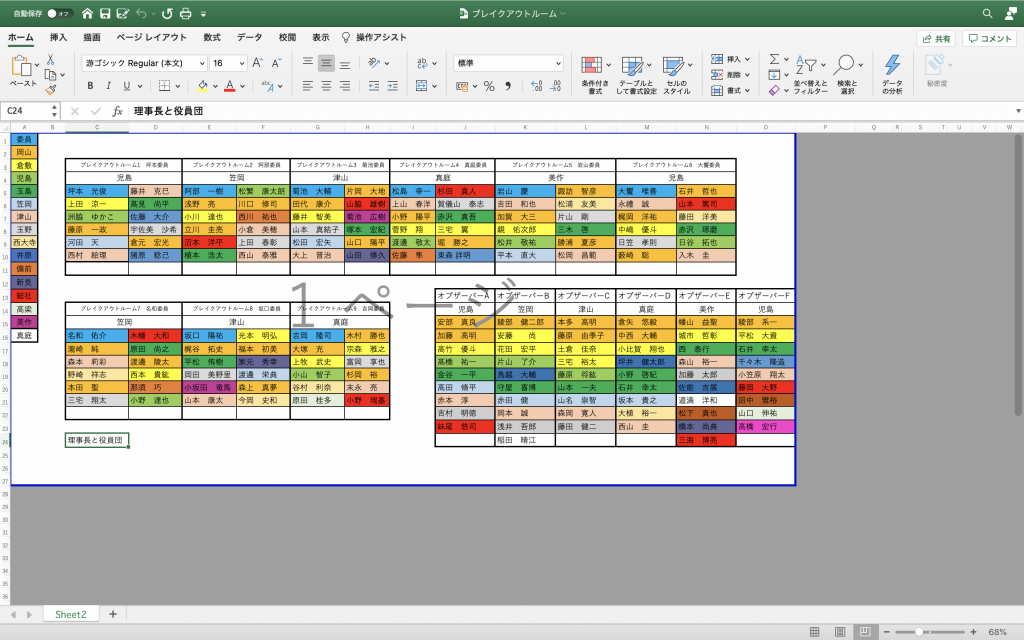Open the 描画 ribbon tab

(92, 37)
